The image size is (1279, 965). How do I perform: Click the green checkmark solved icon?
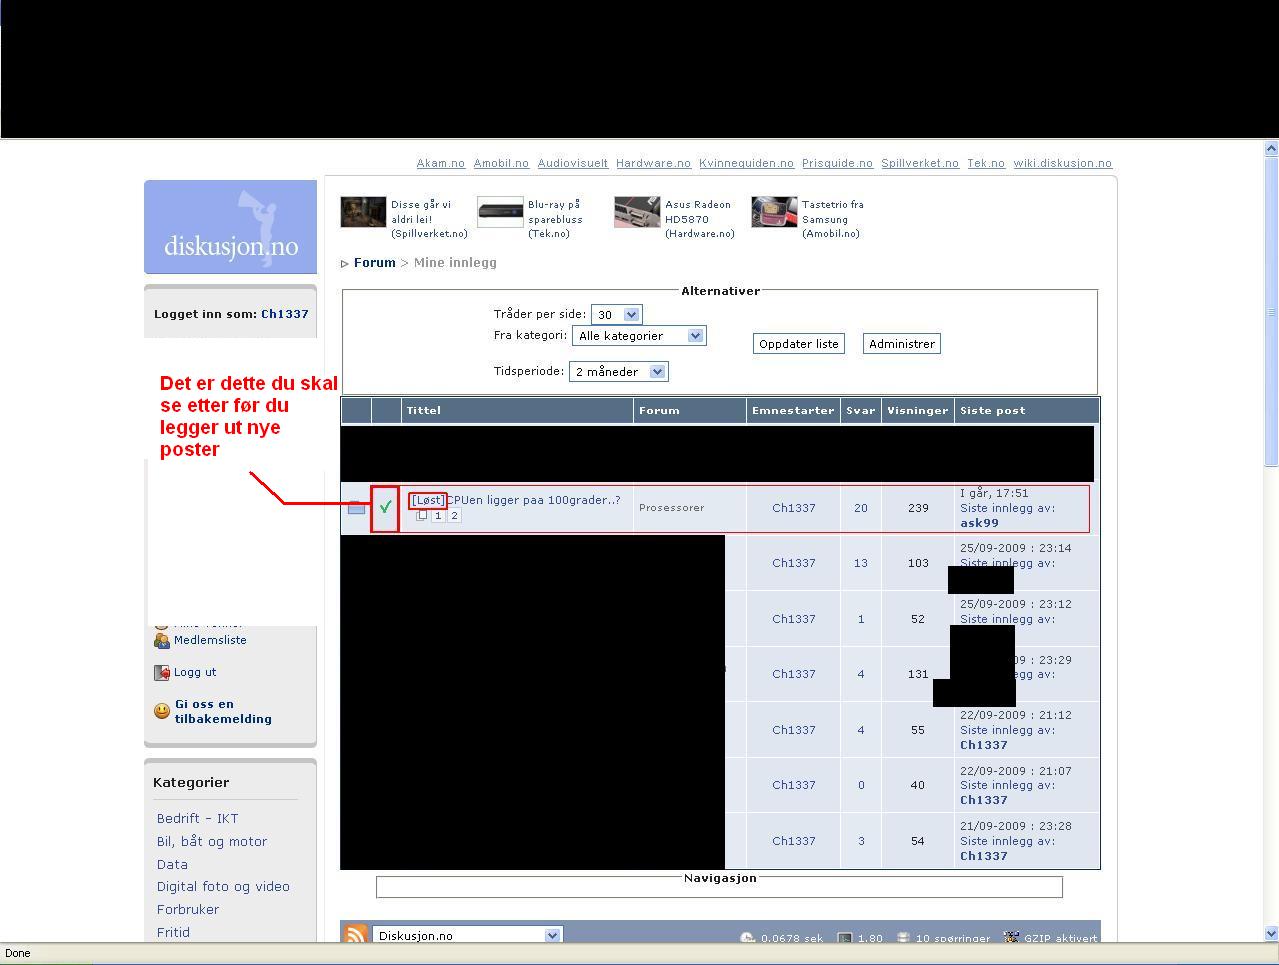pos(385,507)
